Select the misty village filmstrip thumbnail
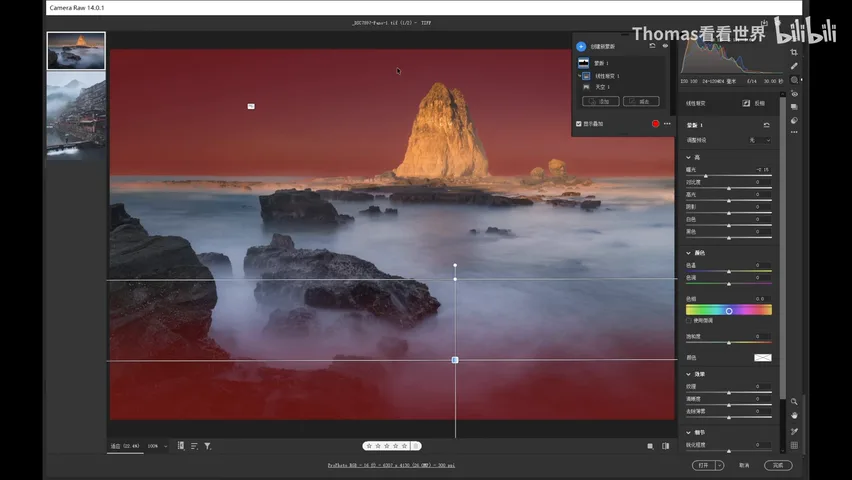The height and width of the screenshot is (480, 852). coord(76,116)
